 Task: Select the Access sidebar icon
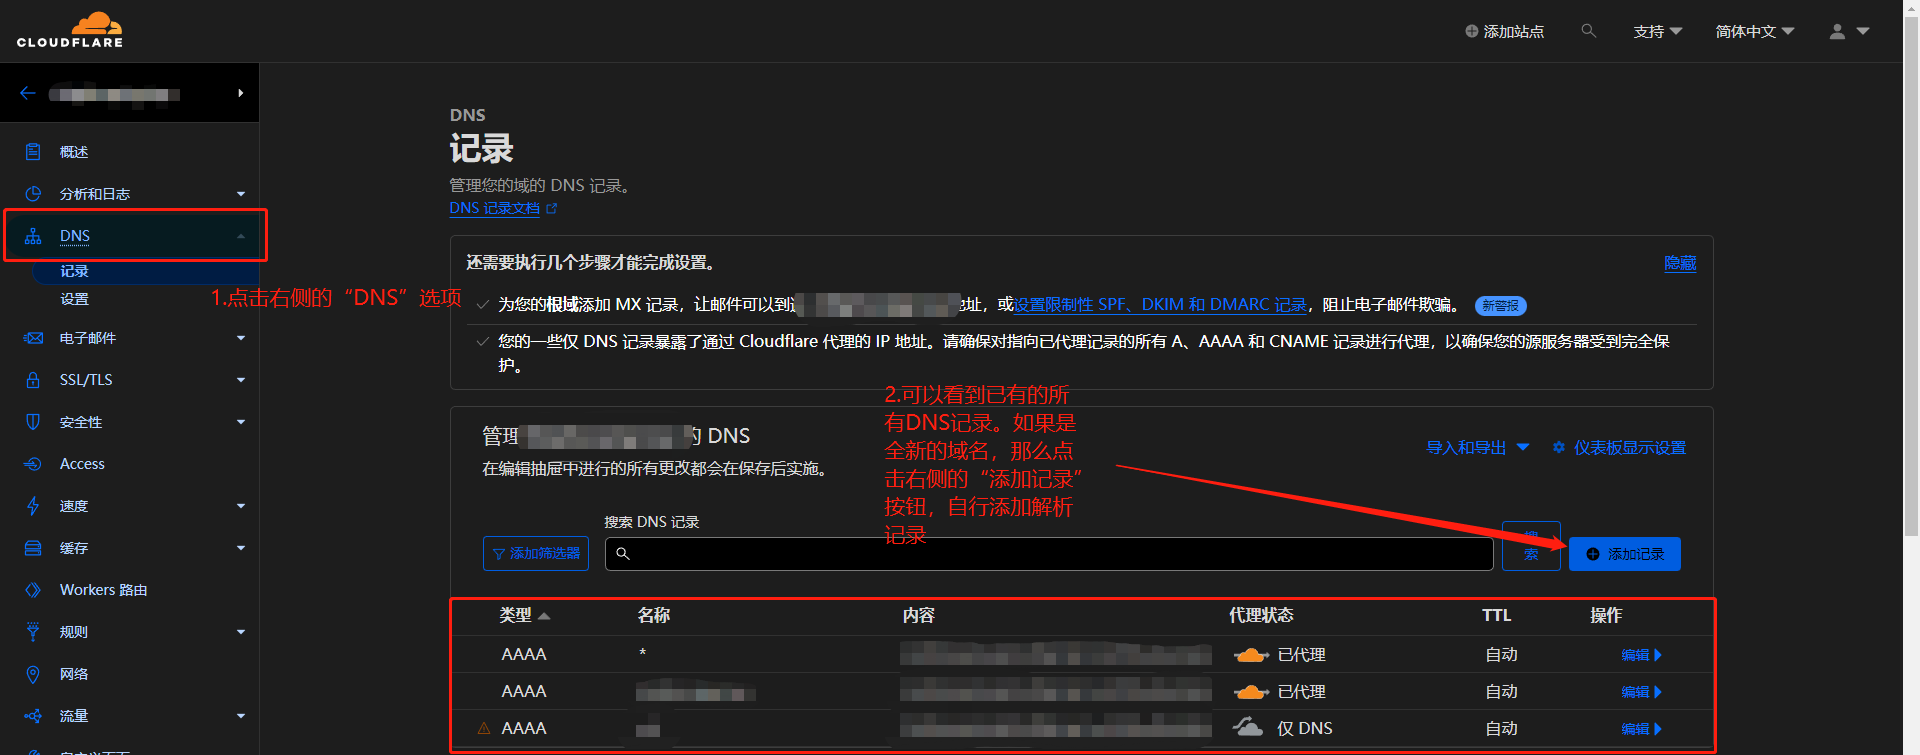pyautogui.click(x=33, y=464)
